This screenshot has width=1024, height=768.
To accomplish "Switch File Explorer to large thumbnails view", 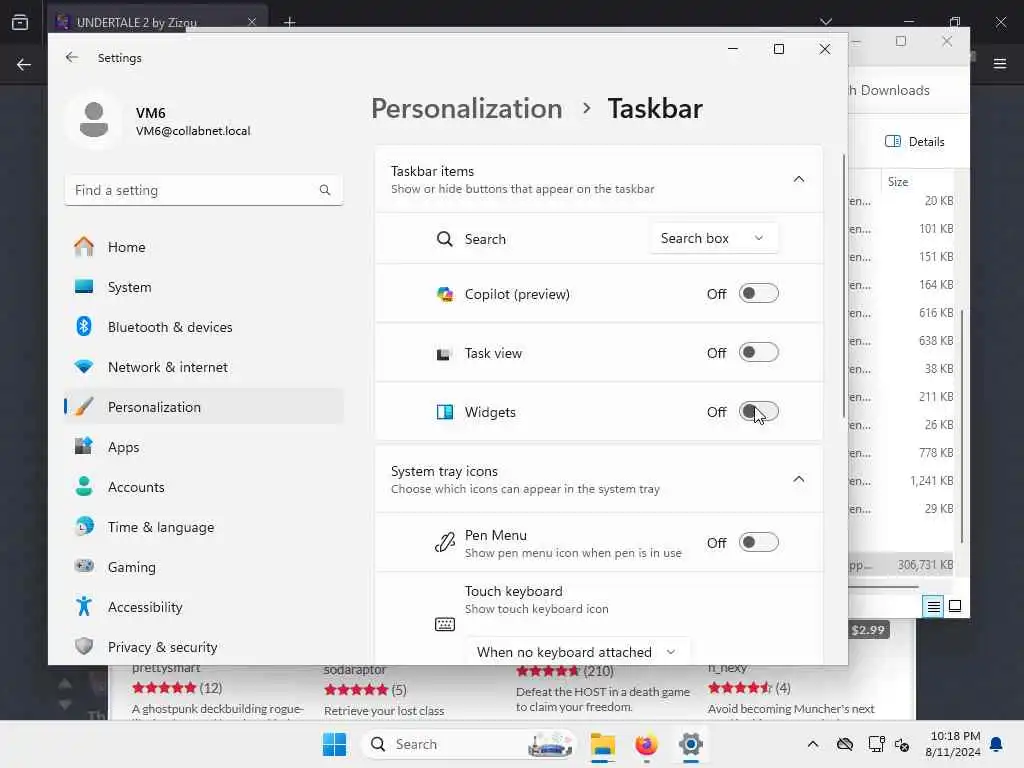I will (x=955, y=607).
